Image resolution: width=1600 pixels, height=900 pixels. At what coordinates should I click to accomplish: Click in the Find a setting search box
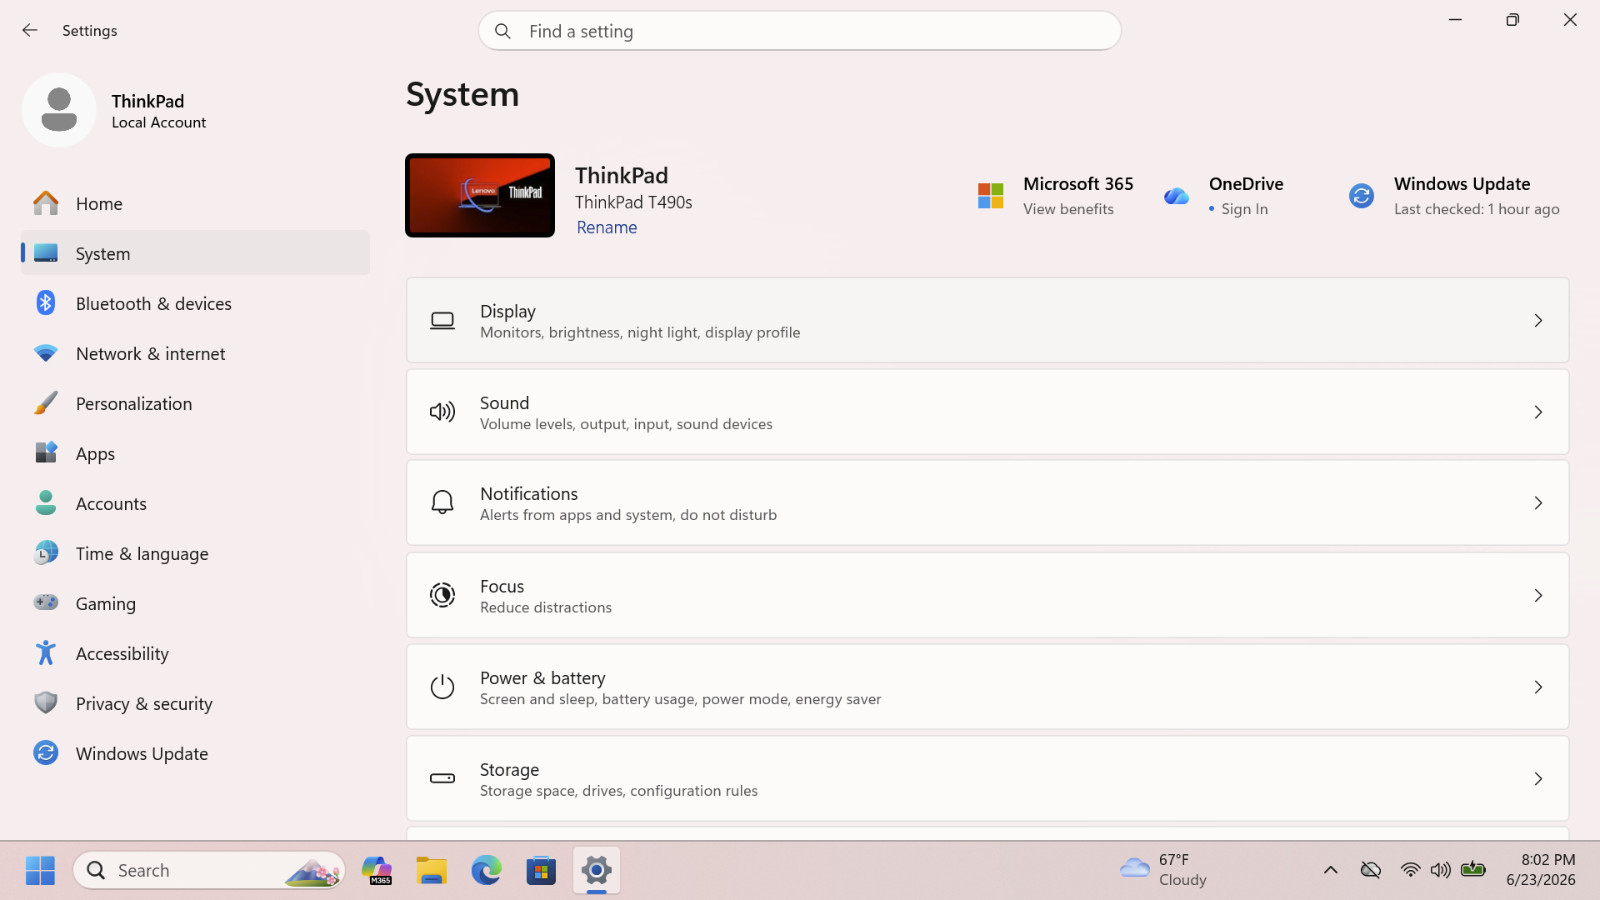point(800,31)
